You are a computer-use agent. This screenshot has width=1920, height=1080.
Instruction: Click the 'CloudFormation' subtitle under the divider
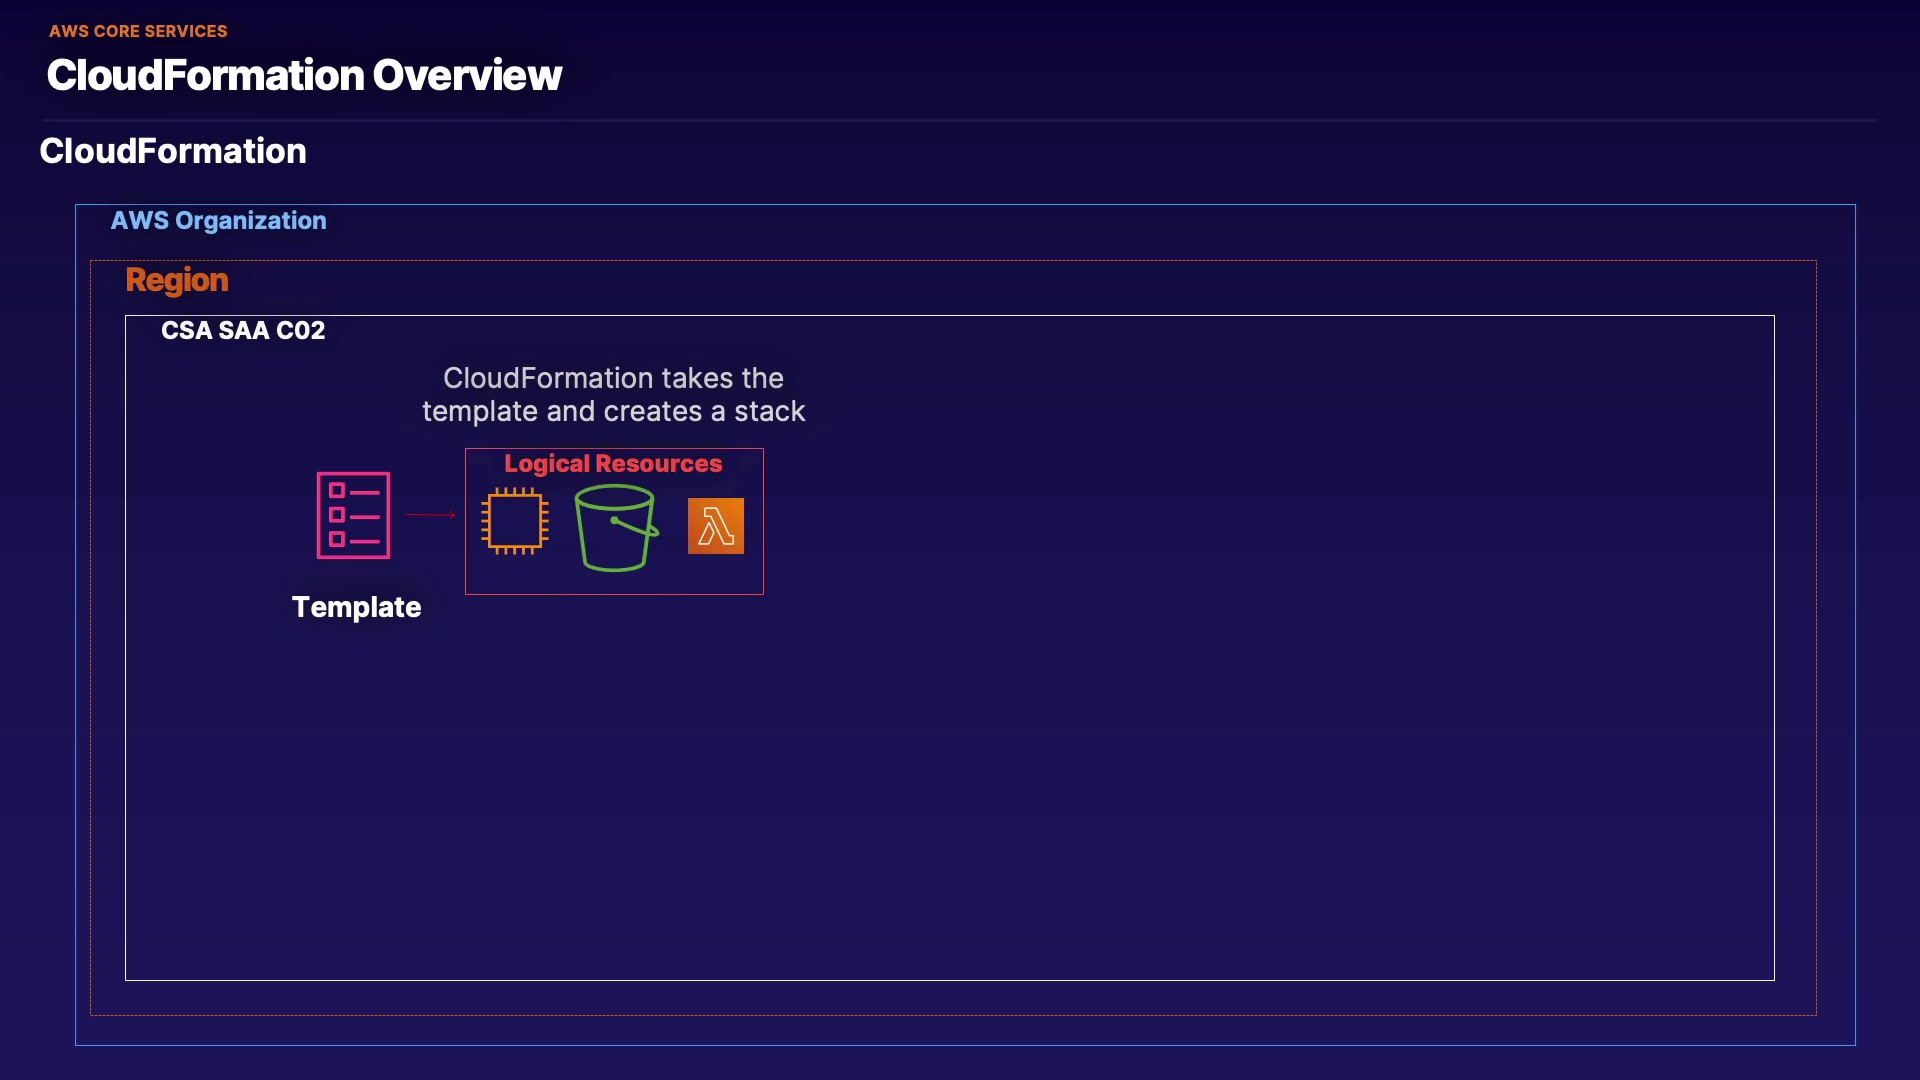coord(173,151)
